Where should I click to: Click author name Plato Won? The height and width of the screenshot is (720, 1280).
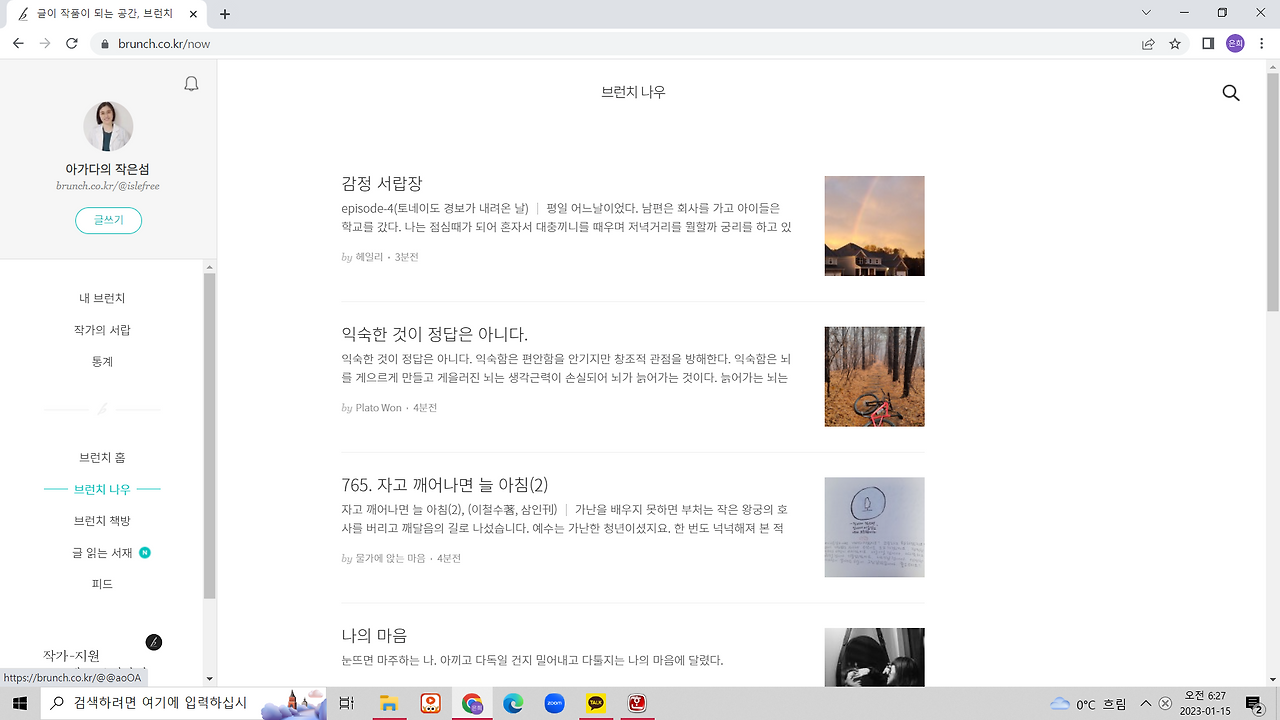click(x=378, y=407)
